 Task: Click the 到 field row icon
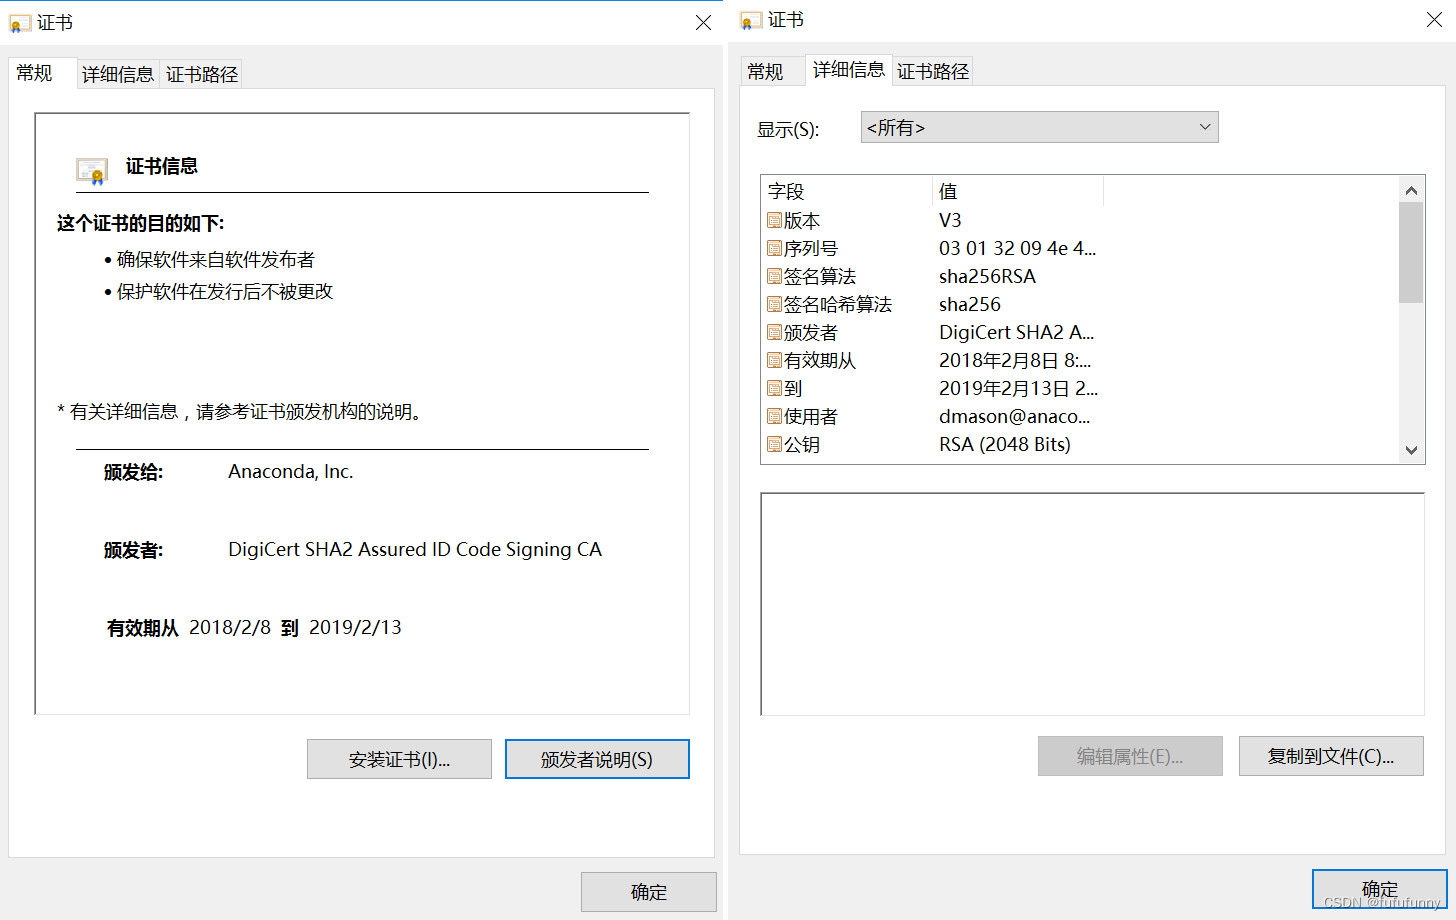(x=774, y=388)
